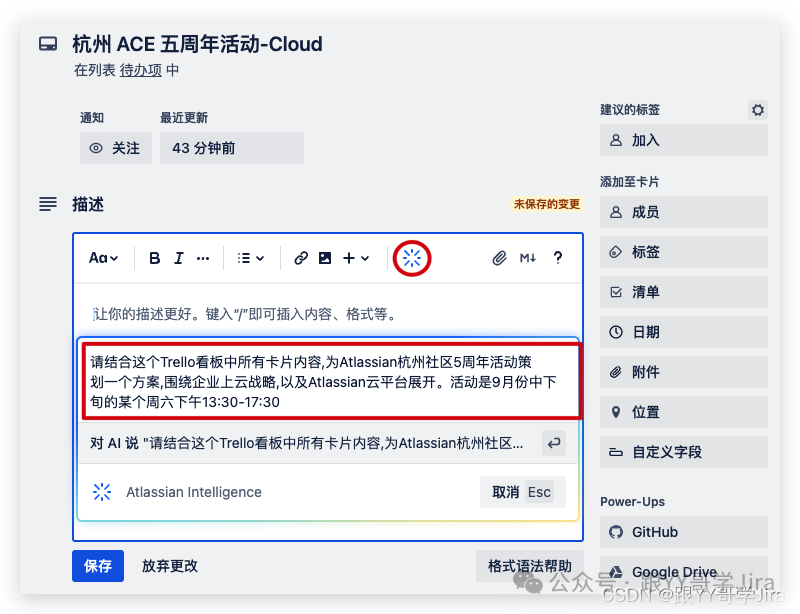Toggle watching with the 关注 button
The width and height of the screenshot is (800, 614).
point(116,148)
